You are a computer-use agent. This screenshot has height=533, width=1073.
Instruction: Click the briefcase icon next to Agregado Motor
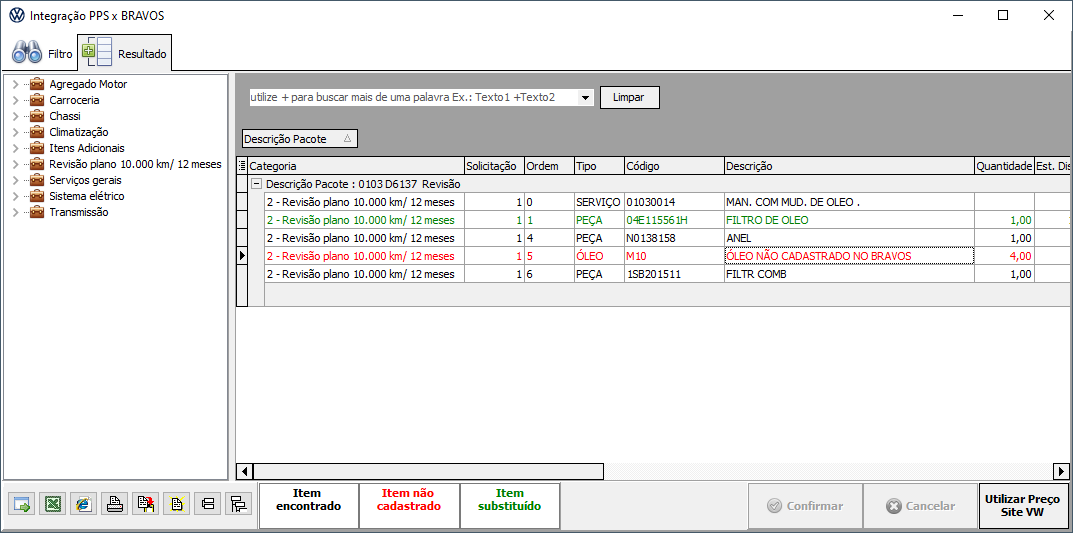pyautogui.click(x=37, y=84)
